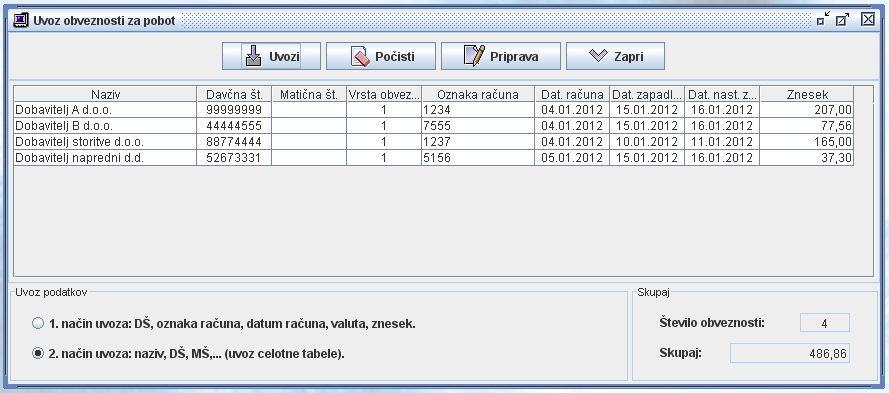Click the Skupaj total field 486,86
The image size is (889, 393).
(789, 353)
